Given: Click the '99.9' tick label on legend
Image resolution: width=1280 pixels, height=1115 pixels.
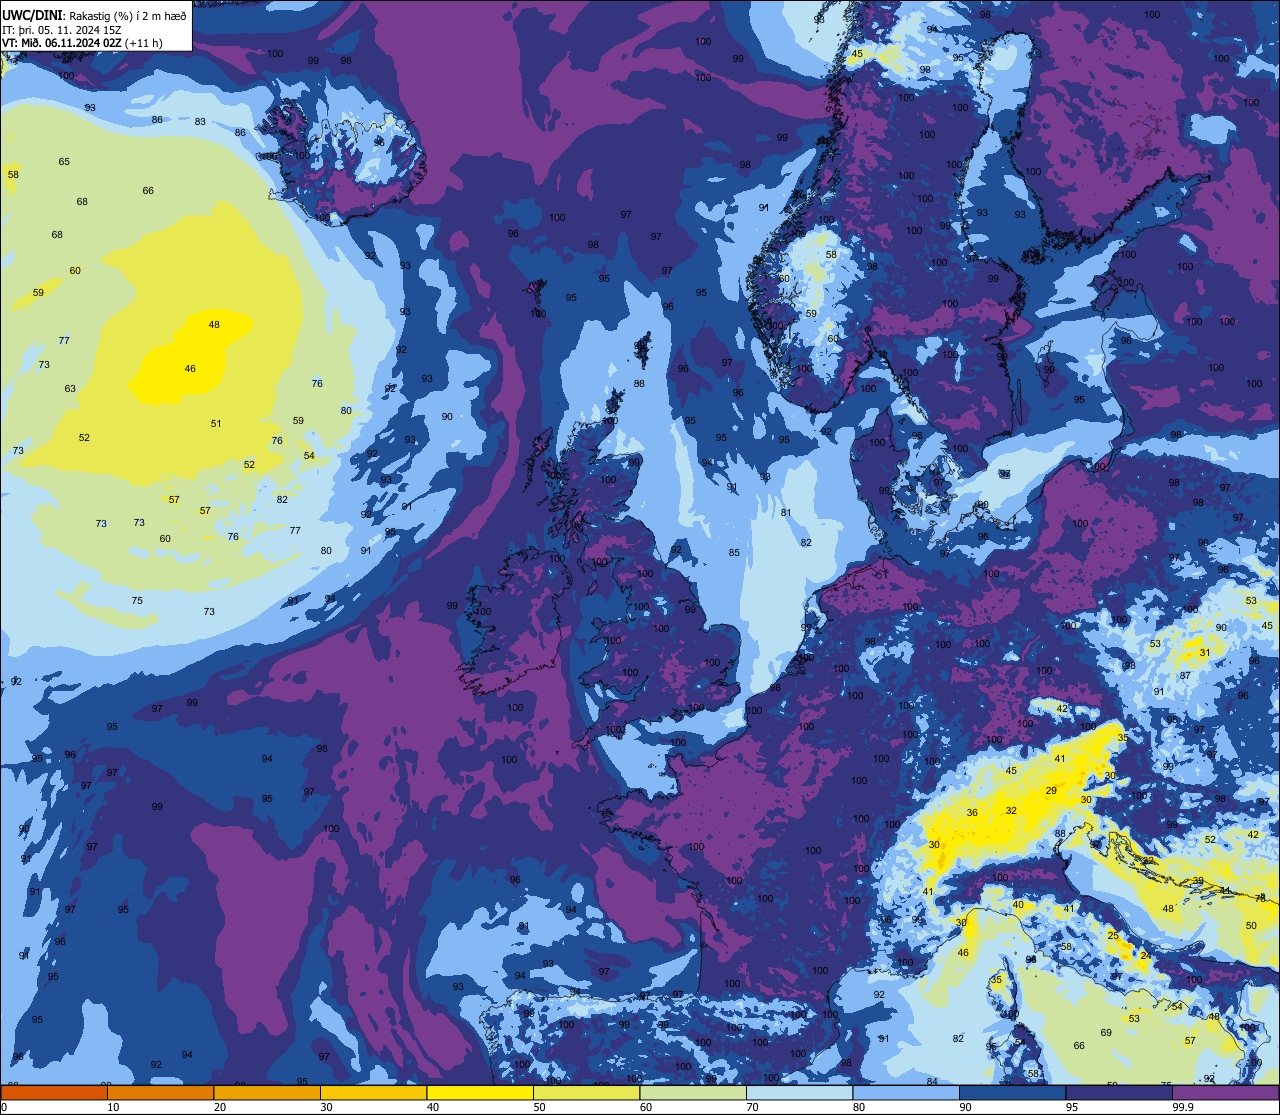Looking at the screenshot, I should (x=1183, y=1107).
